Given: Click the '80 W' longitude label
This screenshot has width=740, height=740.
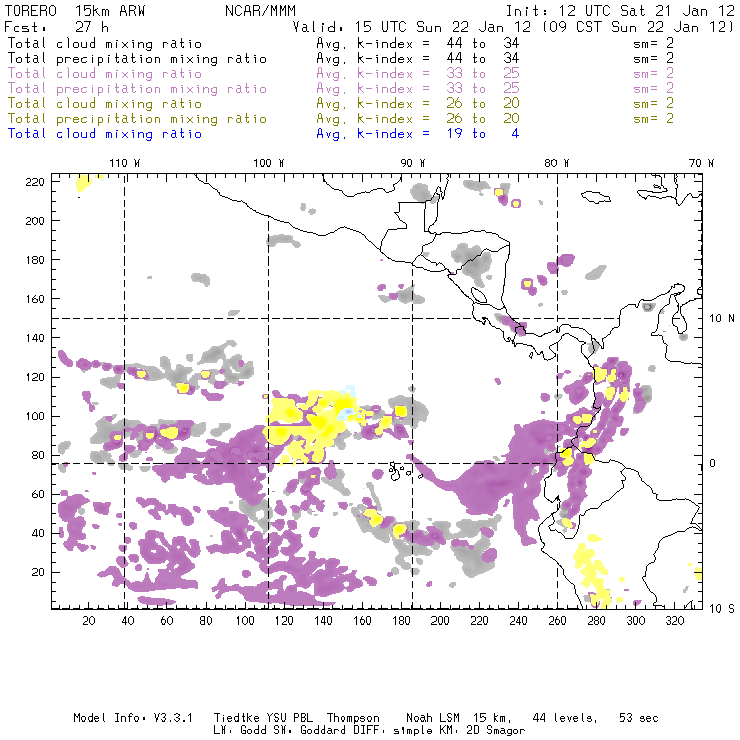Looking at the screenshot, I should 556,163.
